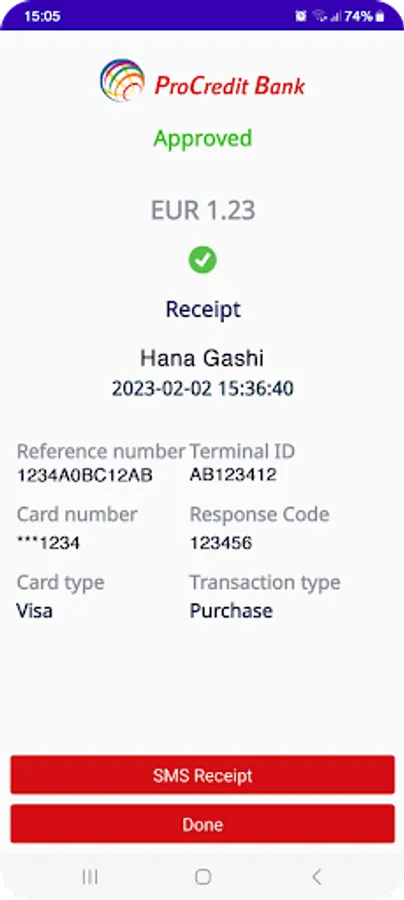The image size is (404, 900).
Task: Go back with navigation back arrow
Action: click(316, 876)
